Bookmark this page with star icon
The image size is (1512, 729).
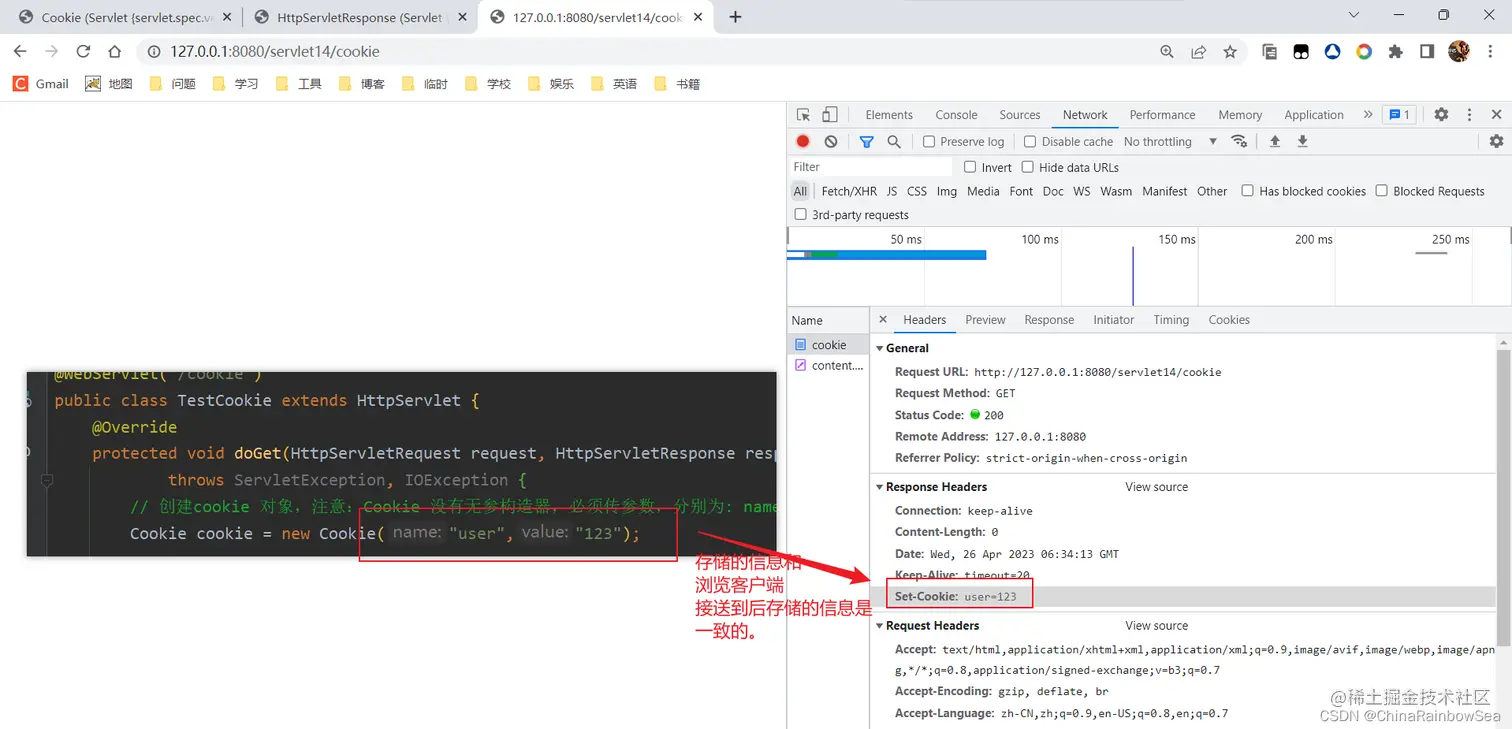[x=1230, y=52]
